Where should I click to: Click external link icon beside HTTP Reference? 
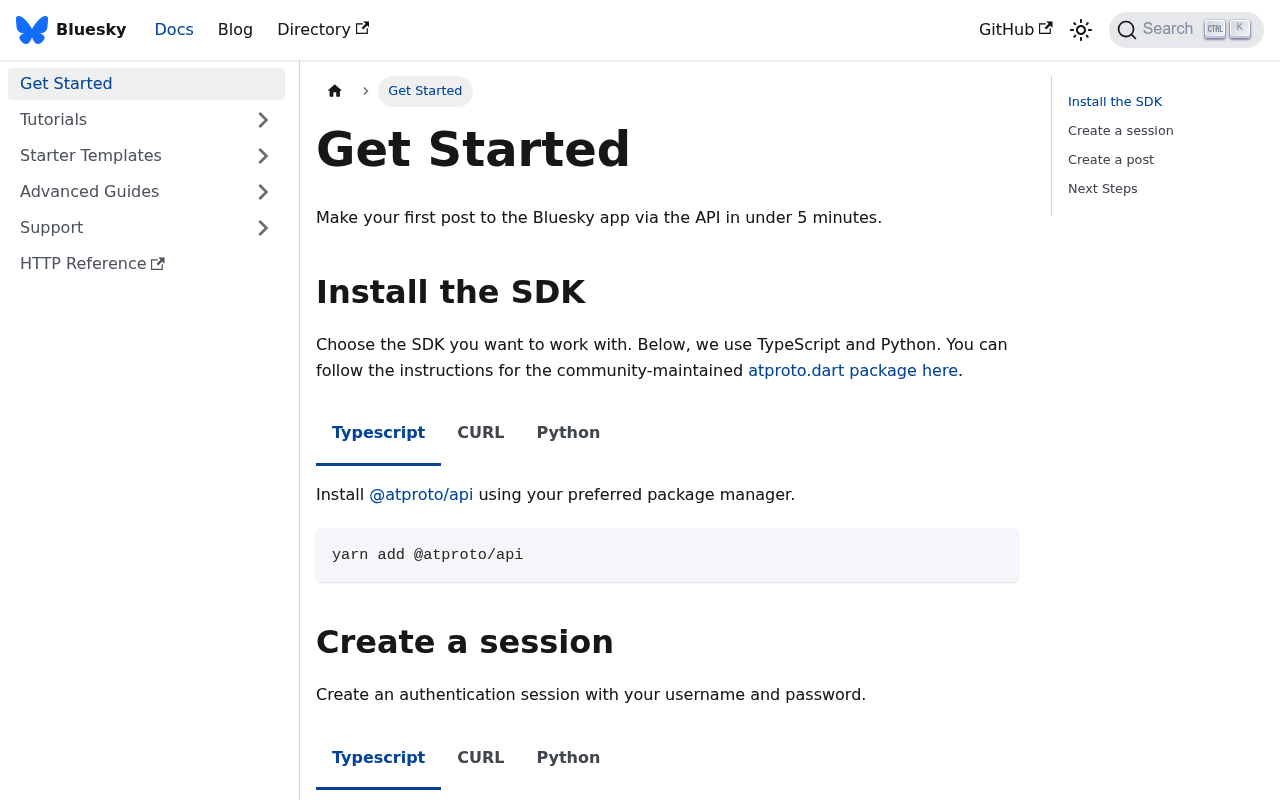tap(158, 264)
